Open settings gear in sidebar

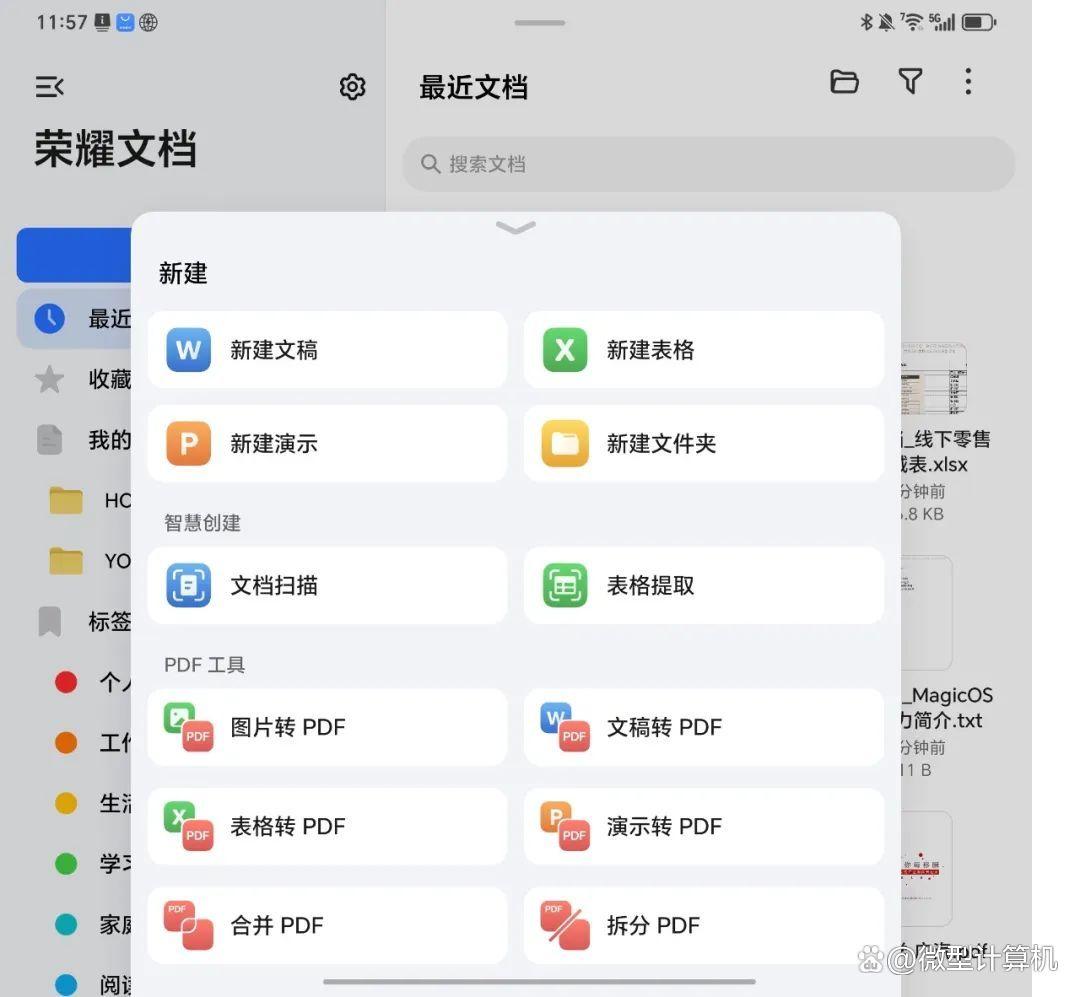(352, 87)
